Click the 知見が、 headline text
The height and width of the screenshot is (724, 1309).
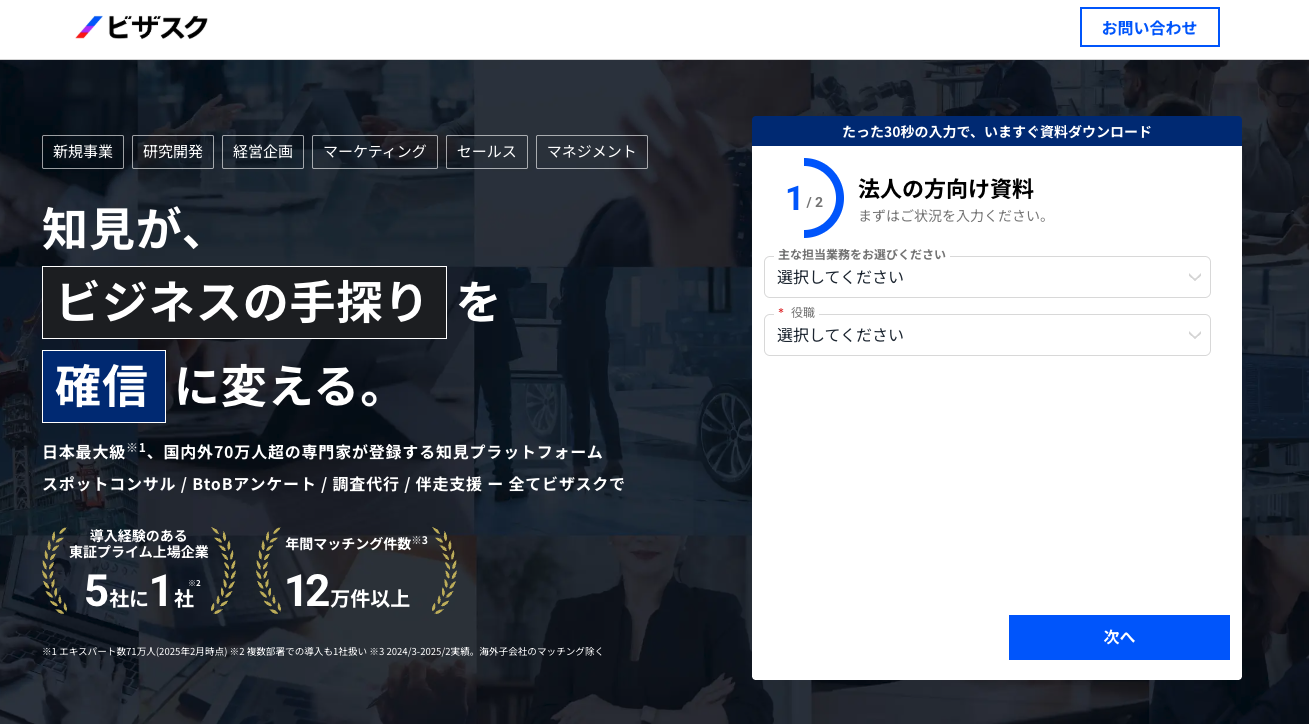[124, 227]
